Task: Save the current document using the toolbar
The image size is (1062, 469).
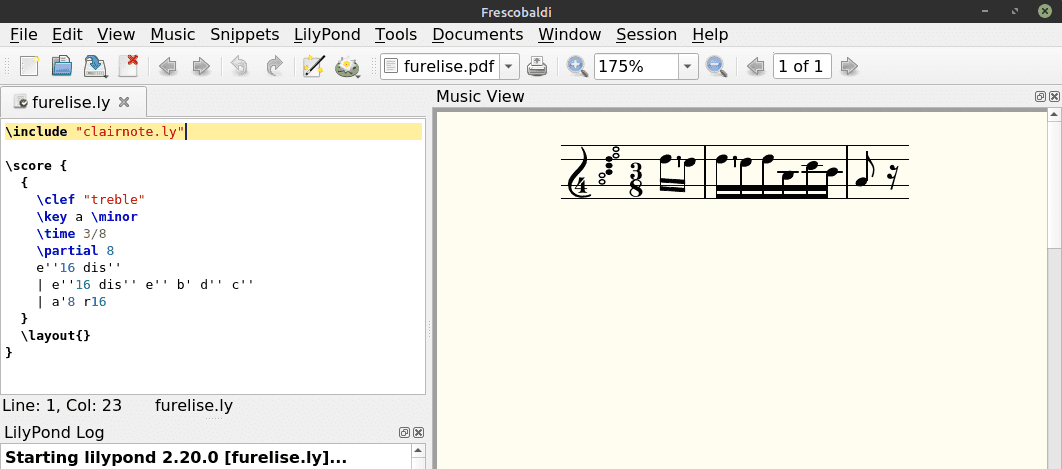Action: click(x=95, y=67)
